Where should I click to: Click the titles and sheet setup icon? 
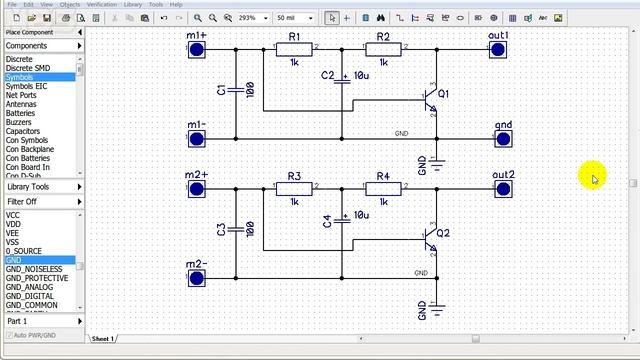[96, 18]
